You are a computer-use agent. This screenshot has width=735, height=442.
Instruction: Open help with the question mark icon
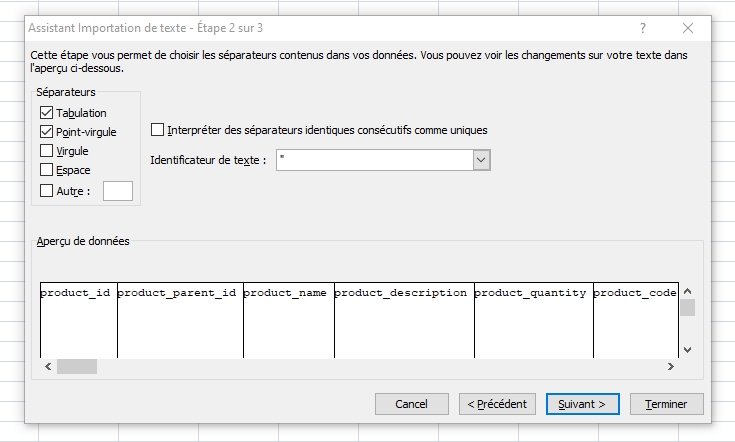643,28
